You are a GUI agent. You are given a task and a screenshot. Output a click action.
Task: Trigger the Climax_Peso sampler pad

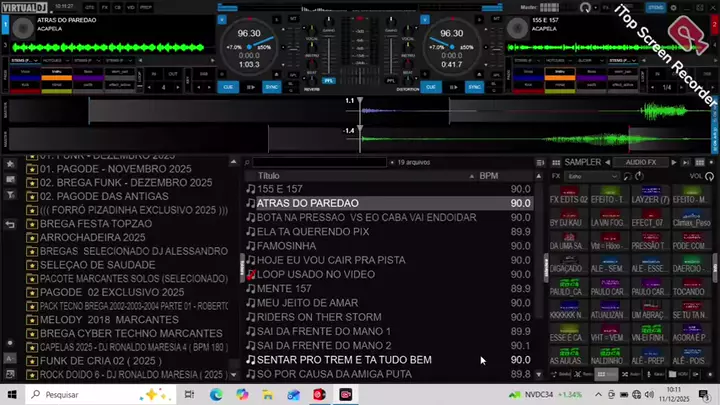tap(691, 222)
